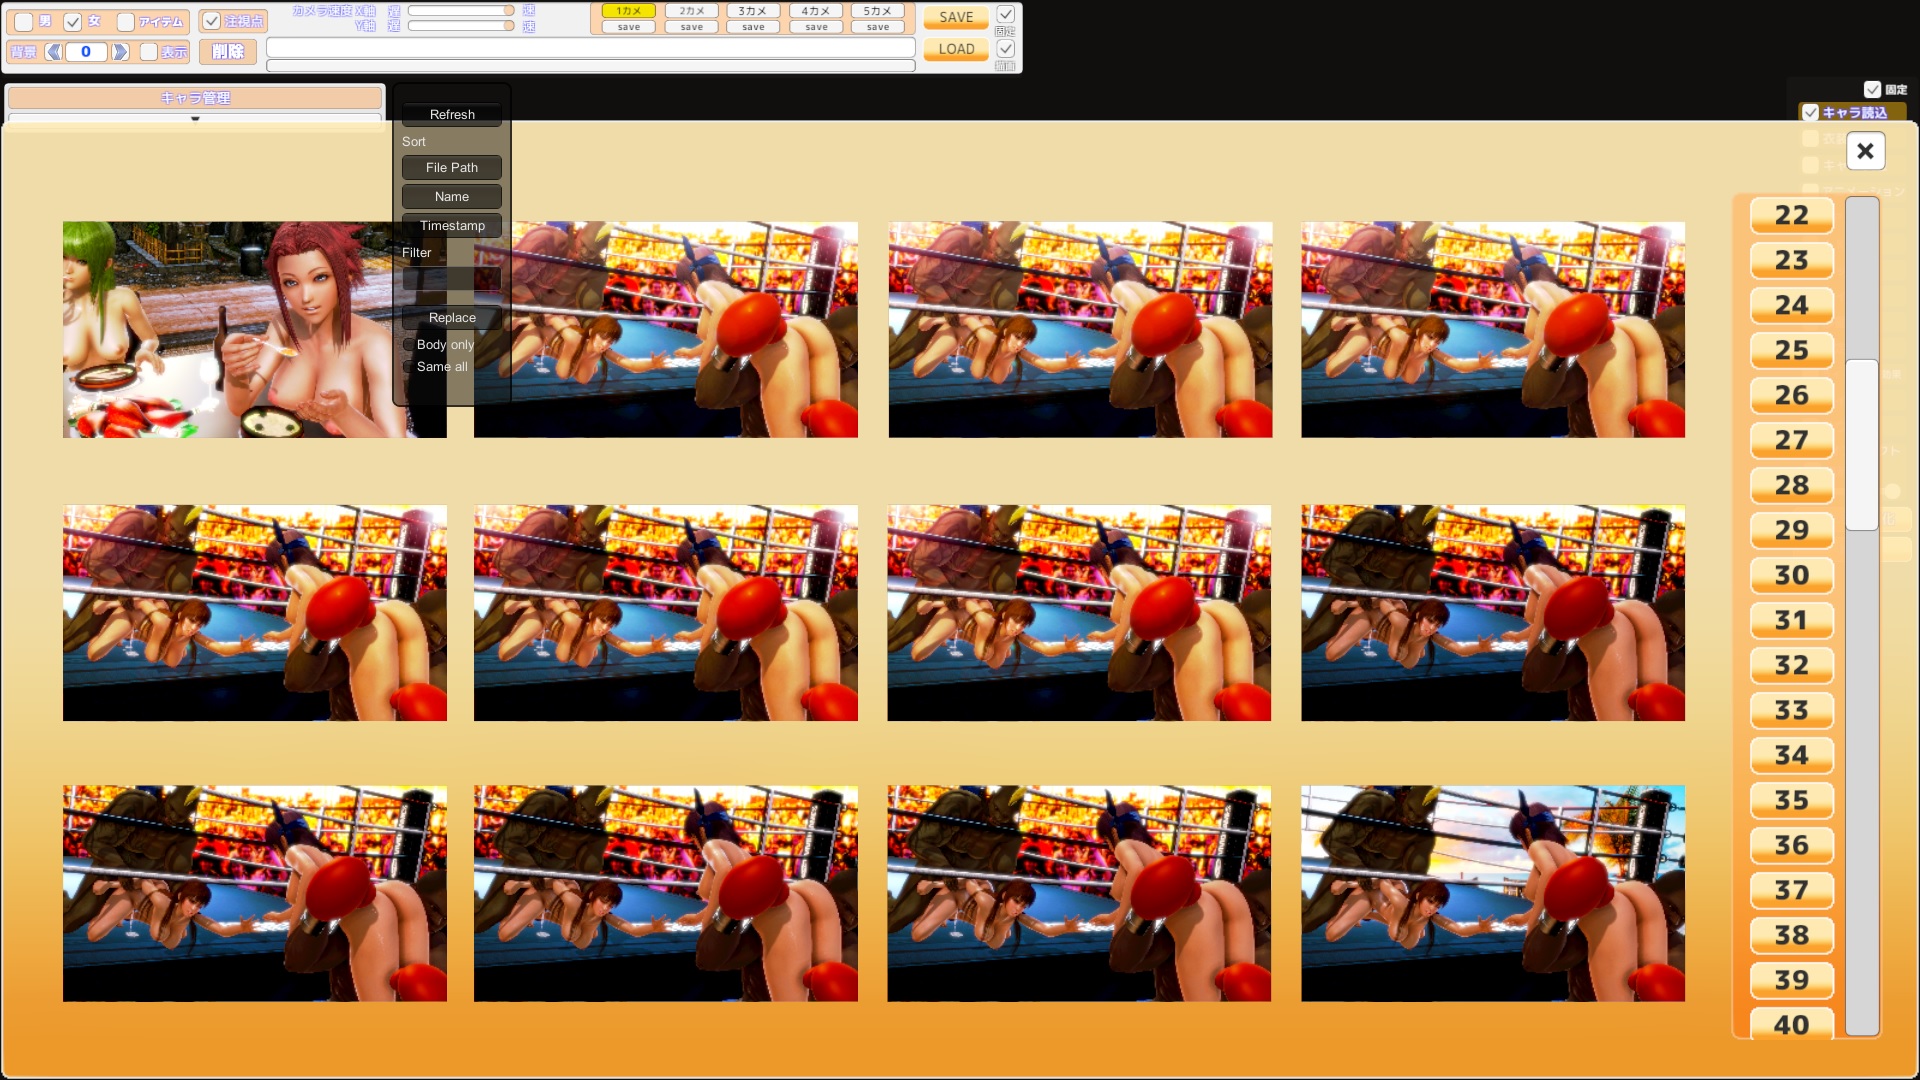Image resolution: width=1920 pixels, height=1080 pixels.
Task: Open page 32 in the list
Action: (1791, 665)
